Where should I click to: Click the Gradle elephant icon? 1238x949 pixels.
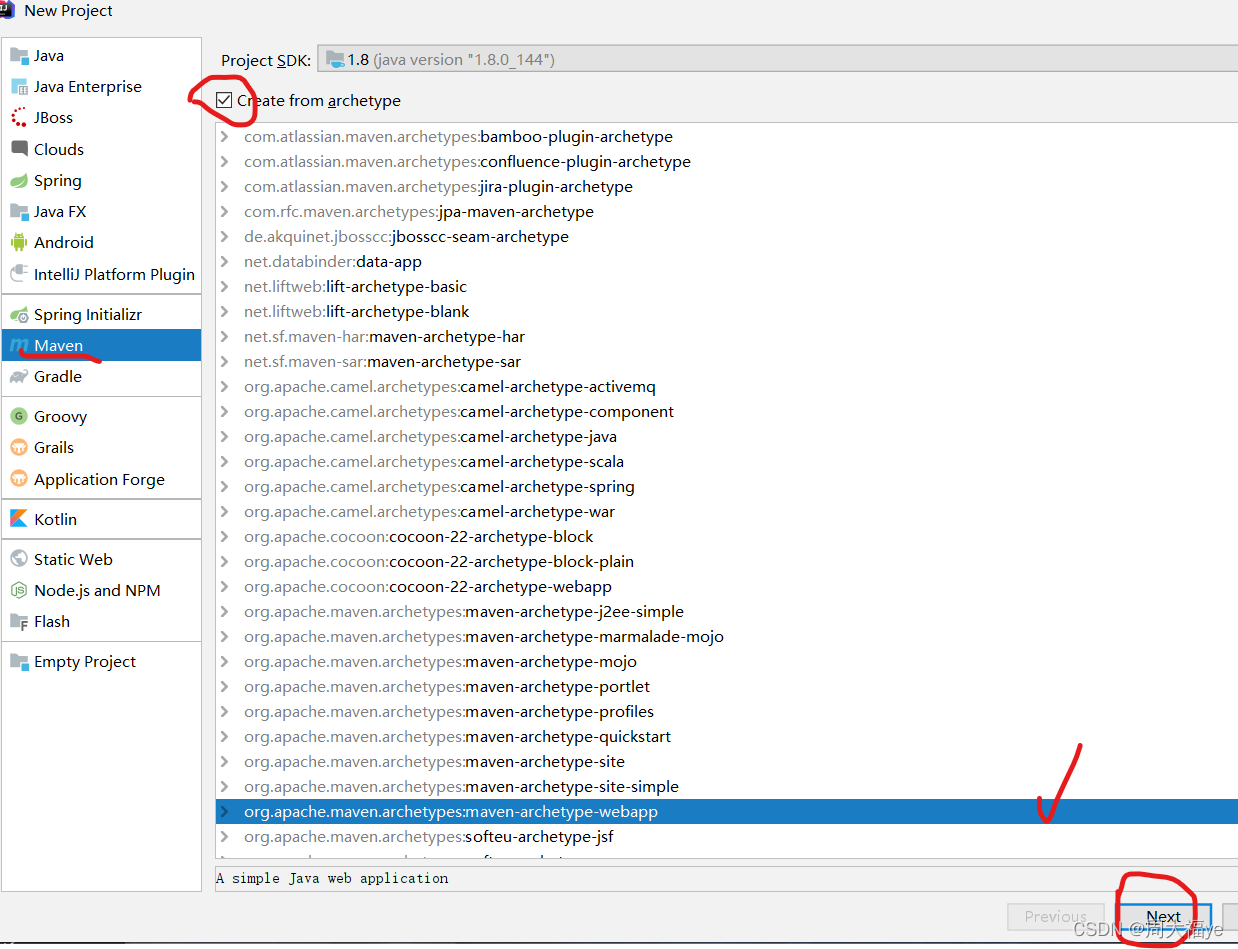tap(19, 377)
